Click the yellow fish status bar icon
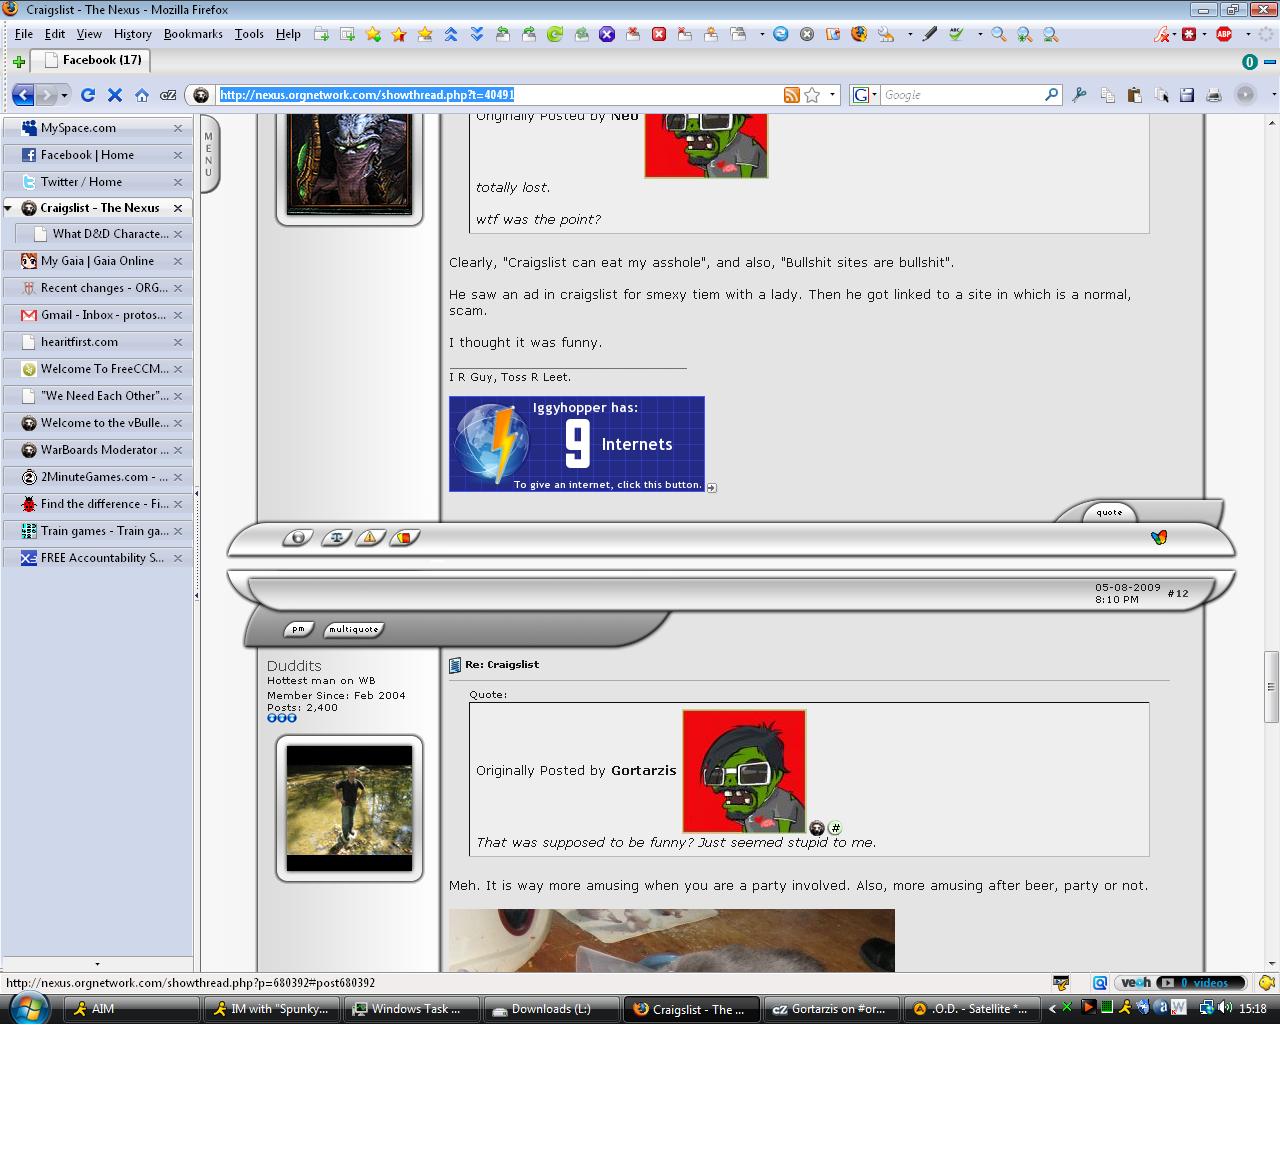 coord(1266,983)
